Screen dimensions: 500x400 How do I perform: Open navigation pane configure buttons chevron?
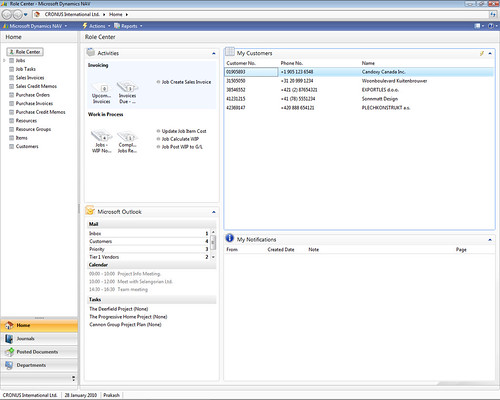[73, 378]
